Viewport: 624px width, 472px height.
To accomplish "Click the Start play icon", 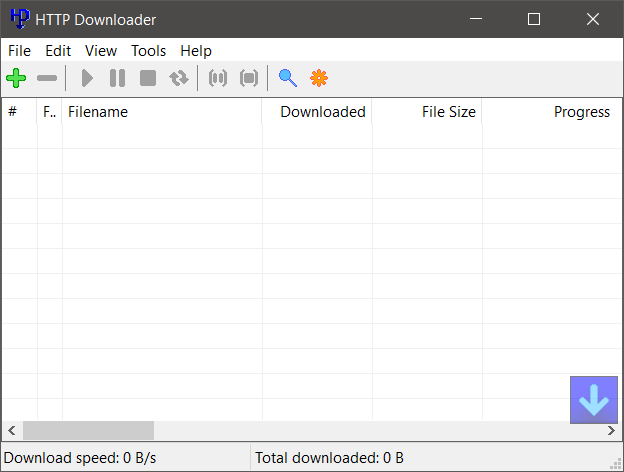I will coord(87,78).
